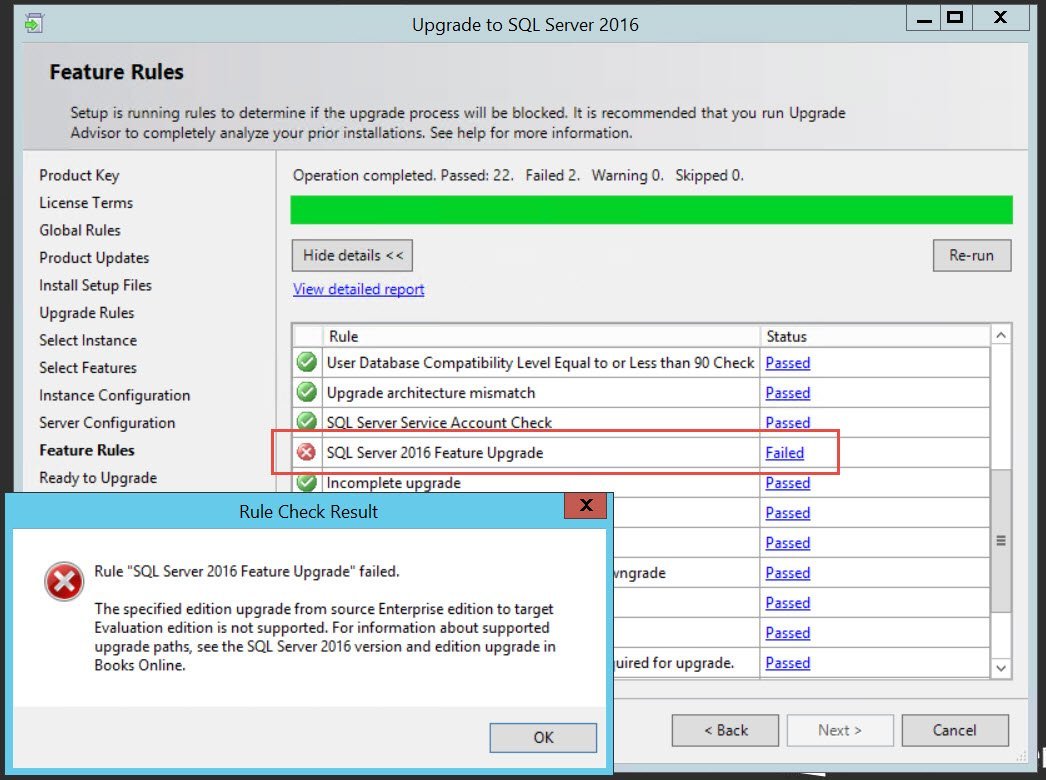Minimize the Upgrade to SQL Server 2016 window
This screenshot has width=1046, height=780.
point(924,18)
